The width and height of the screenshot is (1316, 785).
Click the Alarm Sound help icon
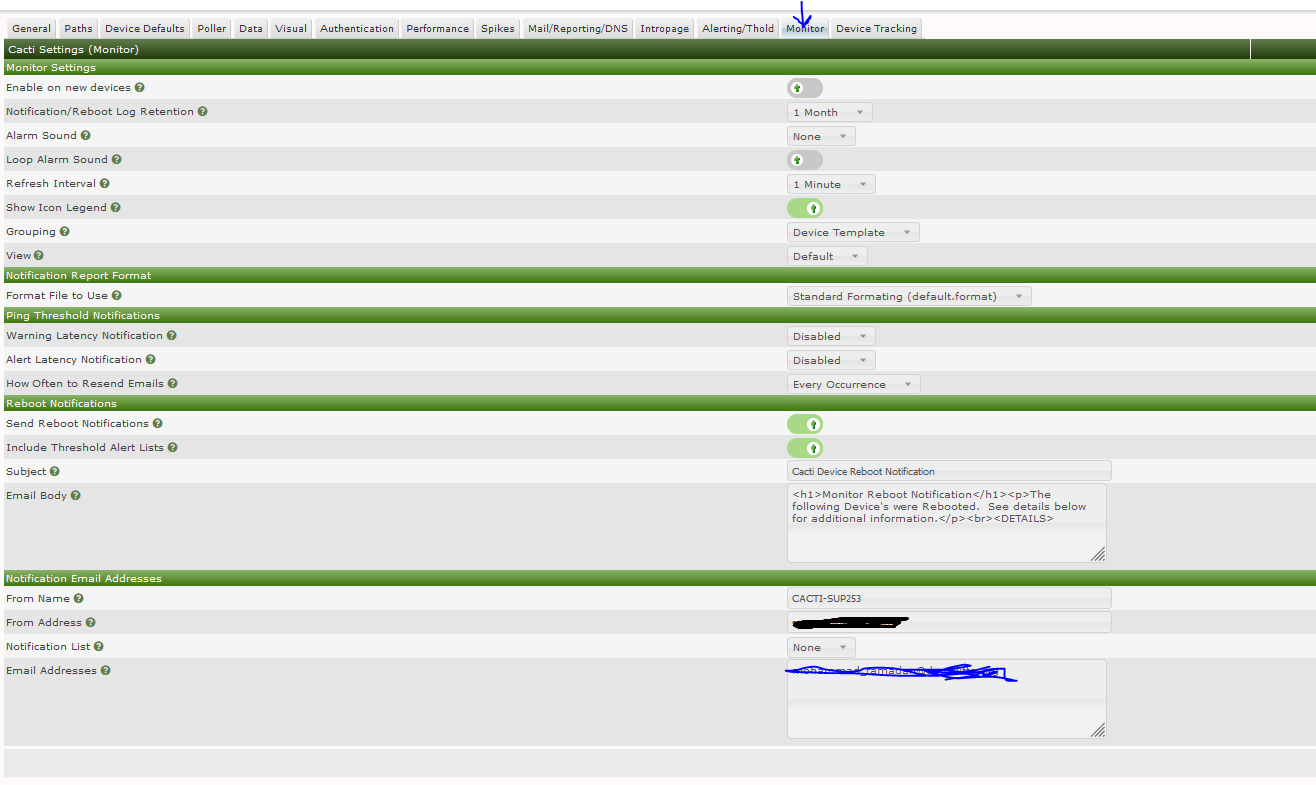click(x=85, y=136)
